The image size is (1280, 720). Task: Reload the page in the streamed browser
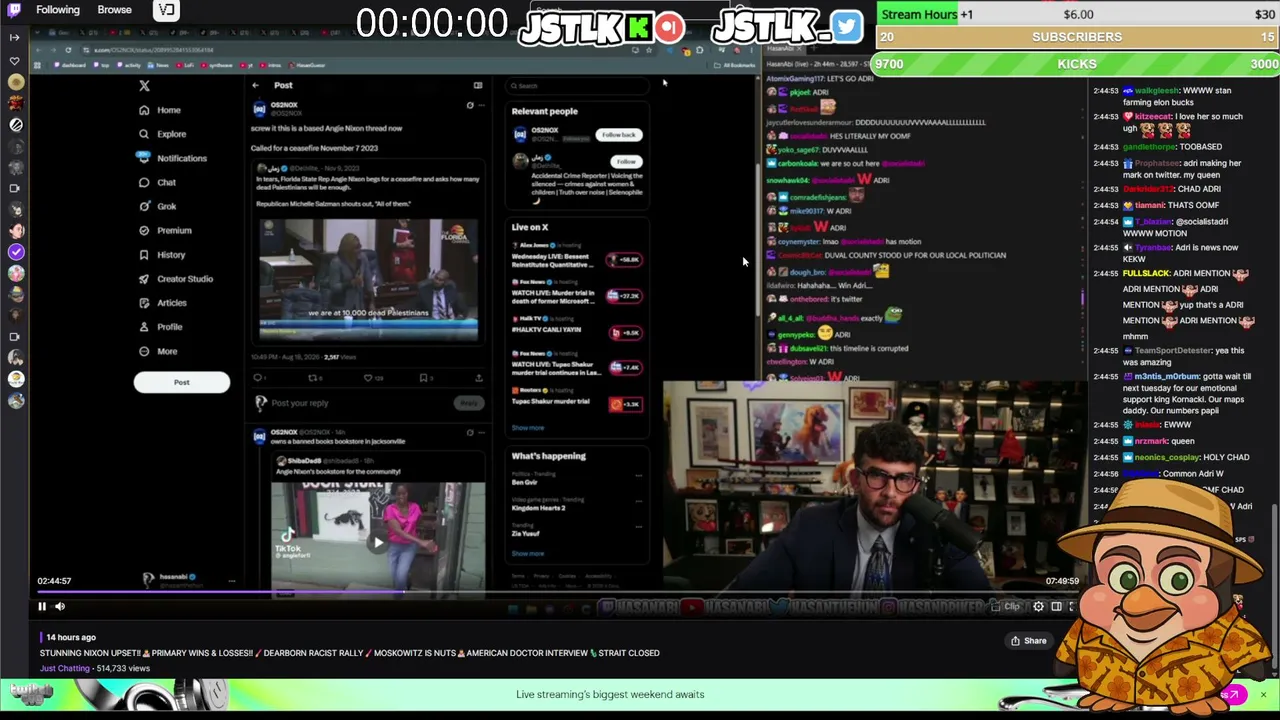(68, 50)
